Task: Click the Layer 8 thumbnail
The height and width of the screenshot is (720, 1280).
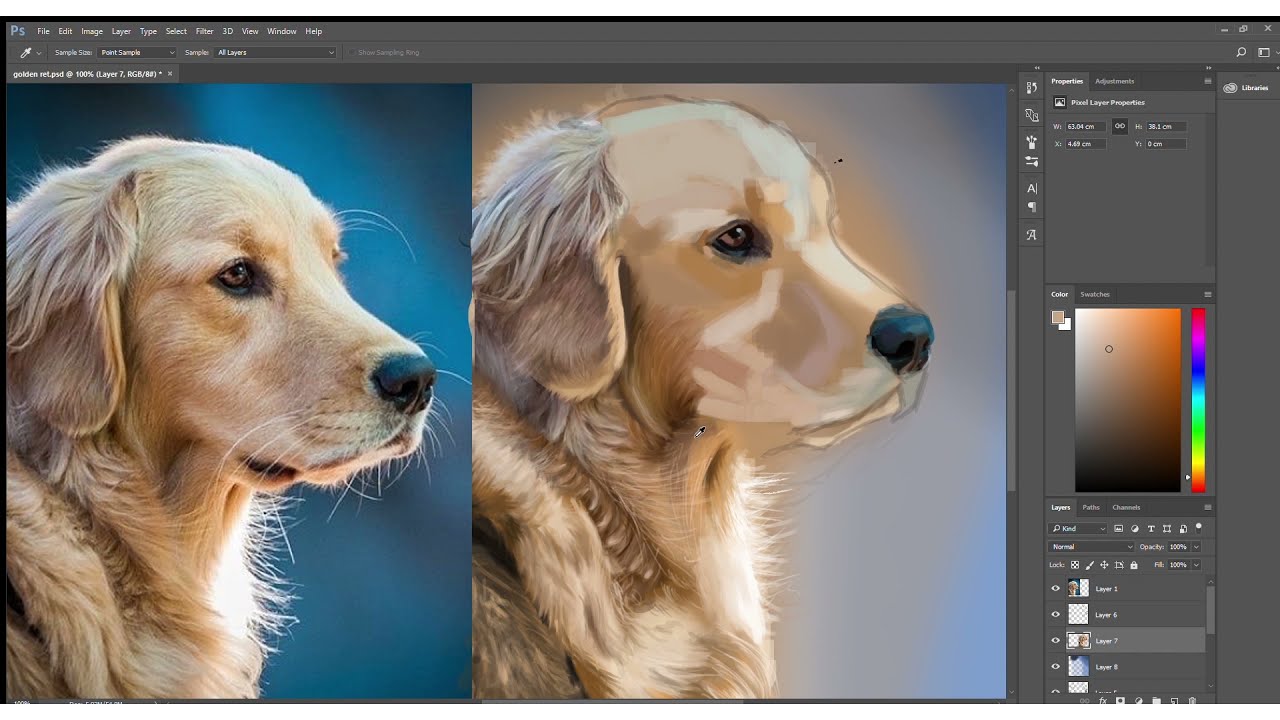Action: pos(1078,667)
